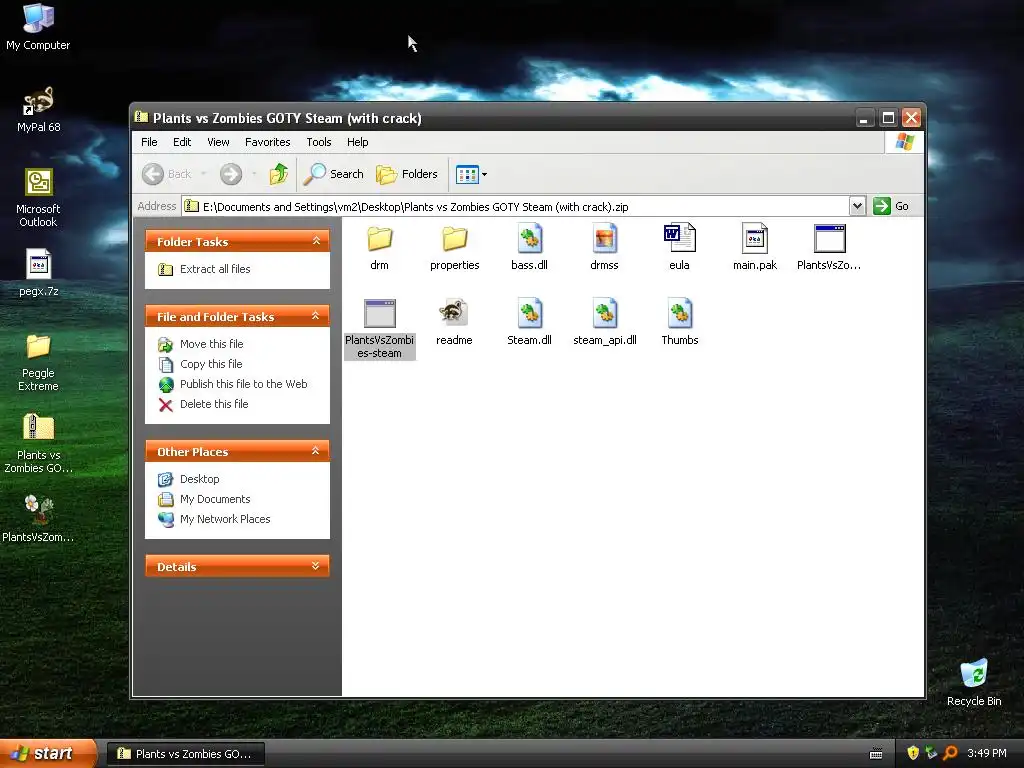The image size is (1024, 768).
Task: Click the on-screen keyboard taskbar icon
Action: pos(876,754)
